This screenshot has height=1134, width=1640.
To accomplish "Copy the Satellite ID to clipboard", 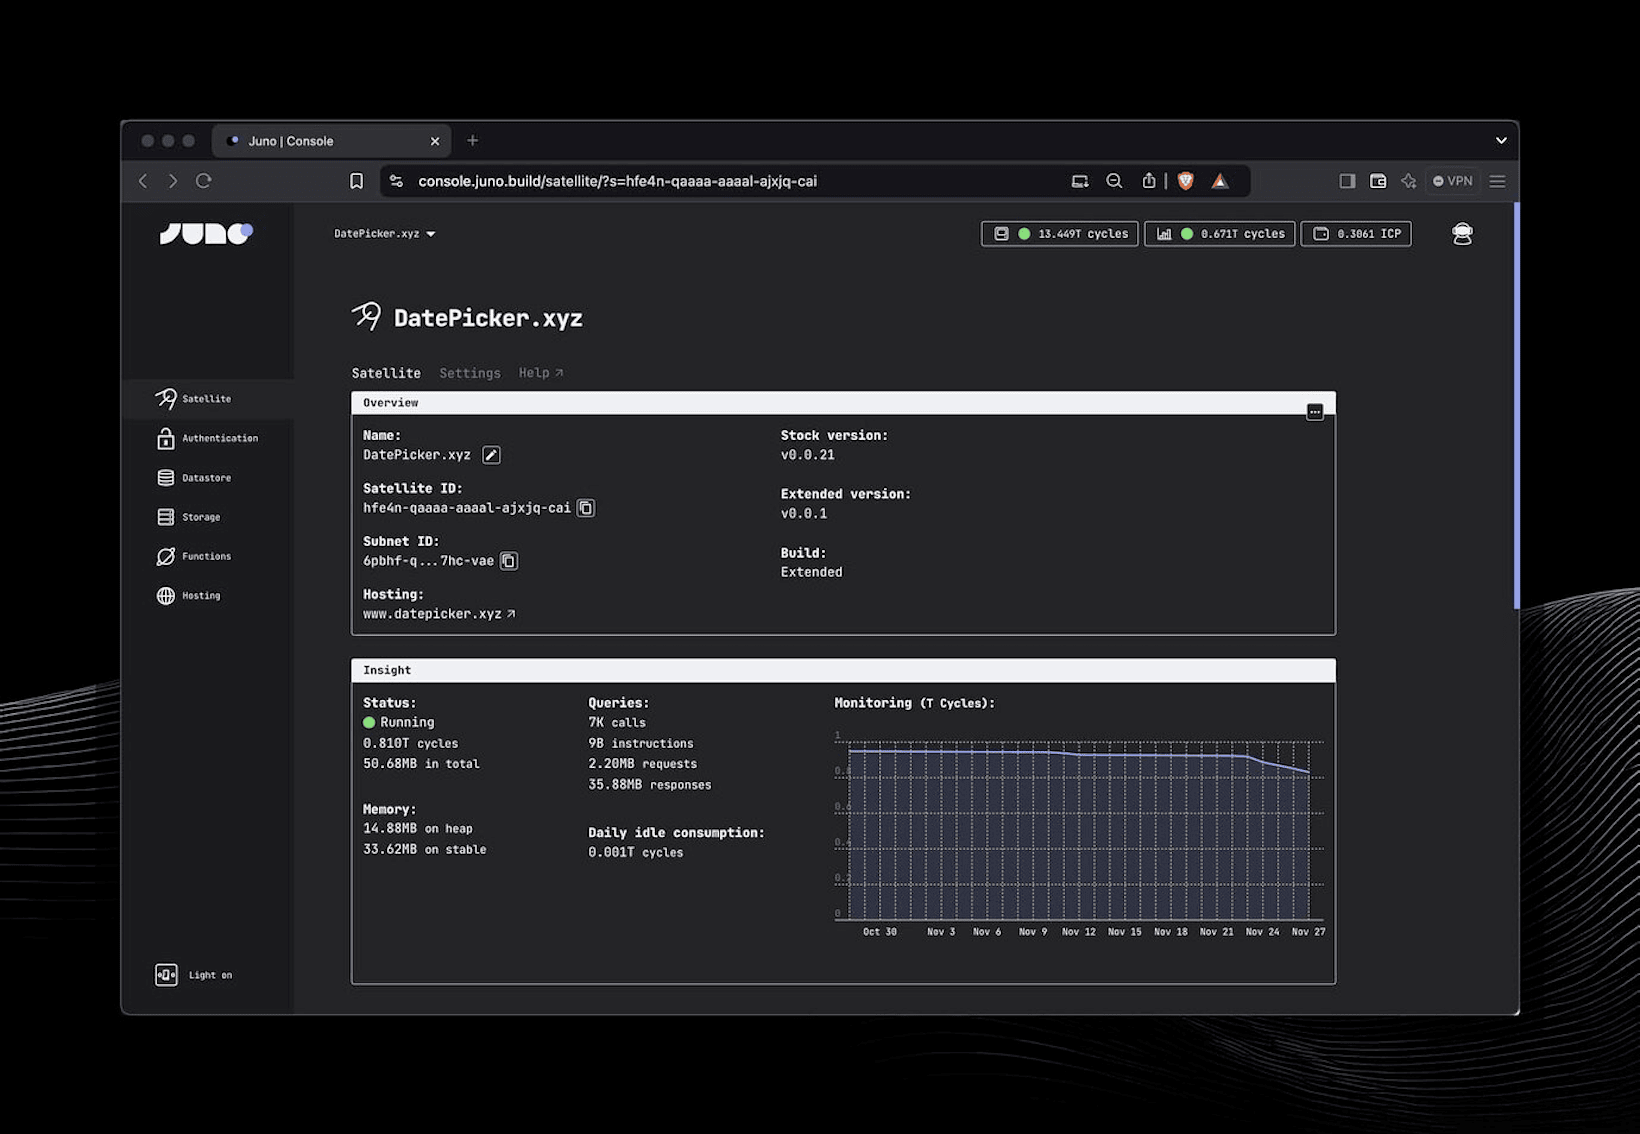I will coord(586,507).
